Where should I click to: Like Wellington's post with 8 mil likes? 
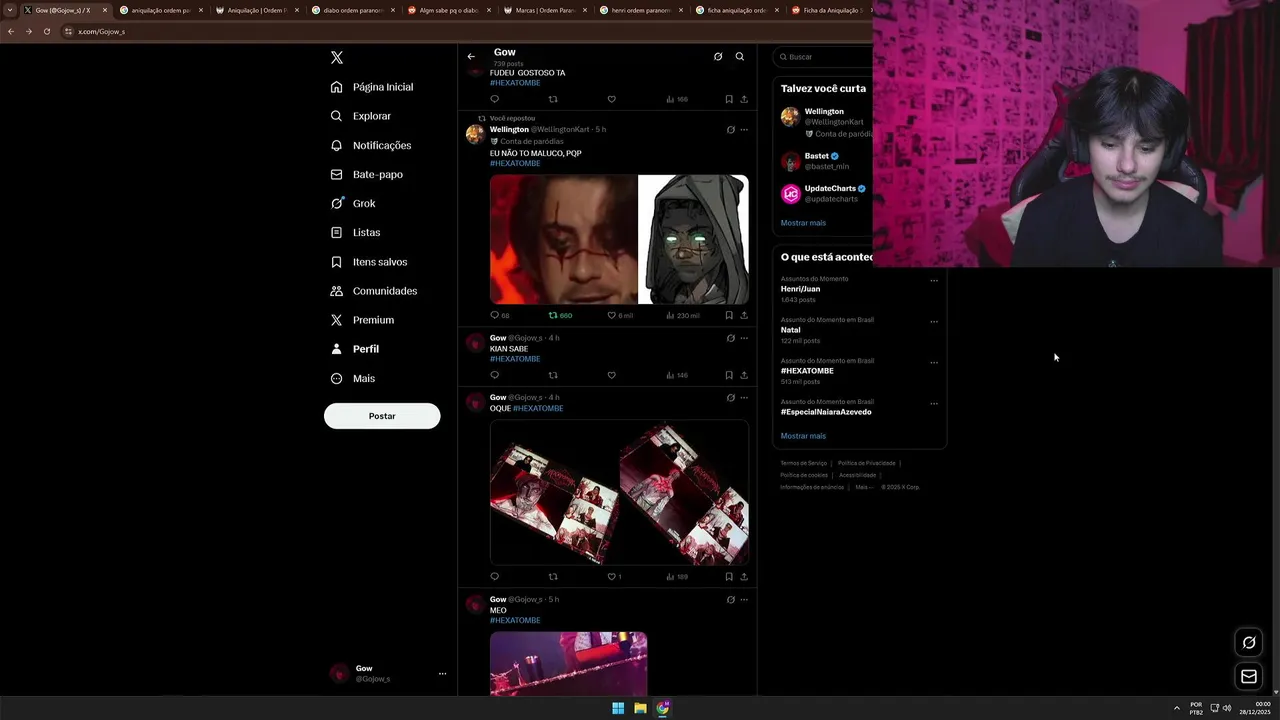(620, 315)
